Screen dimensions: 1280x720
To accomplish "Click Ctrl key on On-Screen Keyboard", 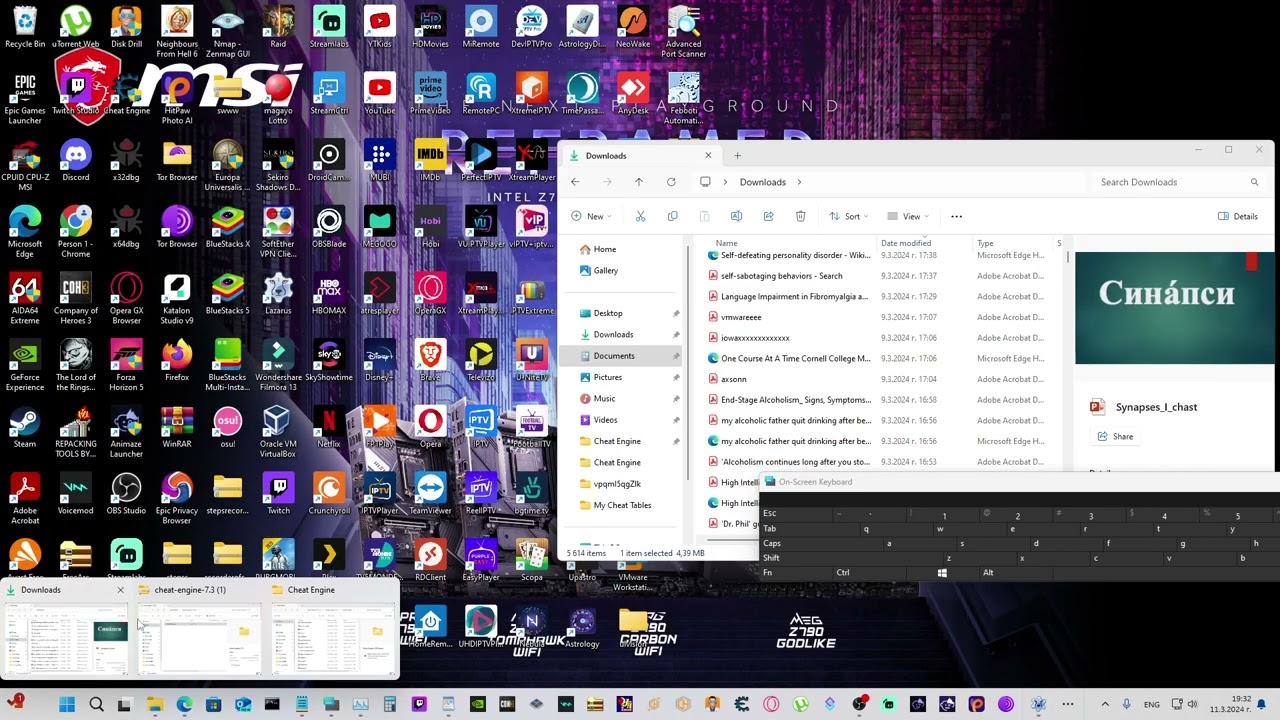I will 843,573.
